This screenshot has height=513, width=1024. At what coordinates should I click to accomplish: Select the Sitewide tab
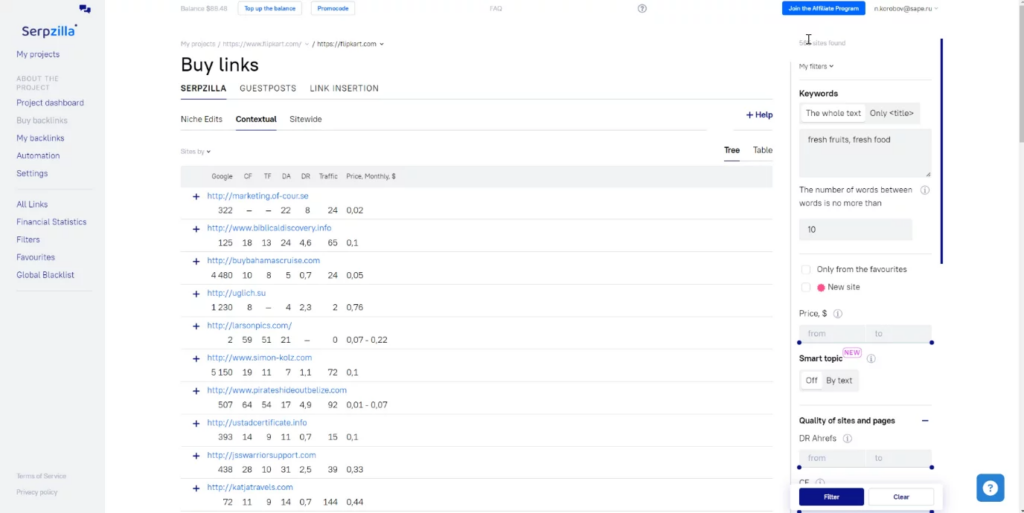click(305, 119)
